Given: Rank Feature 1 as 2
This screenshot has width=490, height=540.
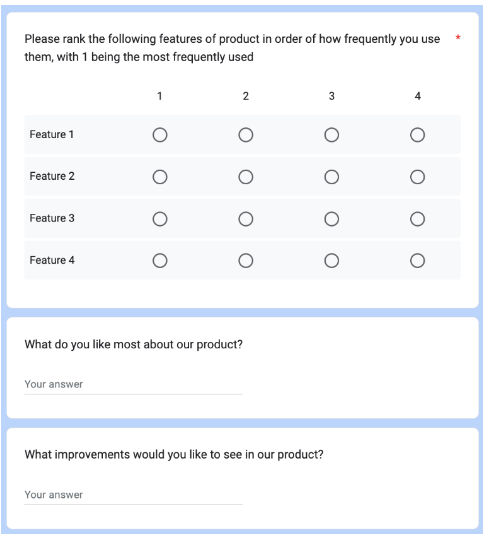Looking at the screenshot, I should [248, 136].
